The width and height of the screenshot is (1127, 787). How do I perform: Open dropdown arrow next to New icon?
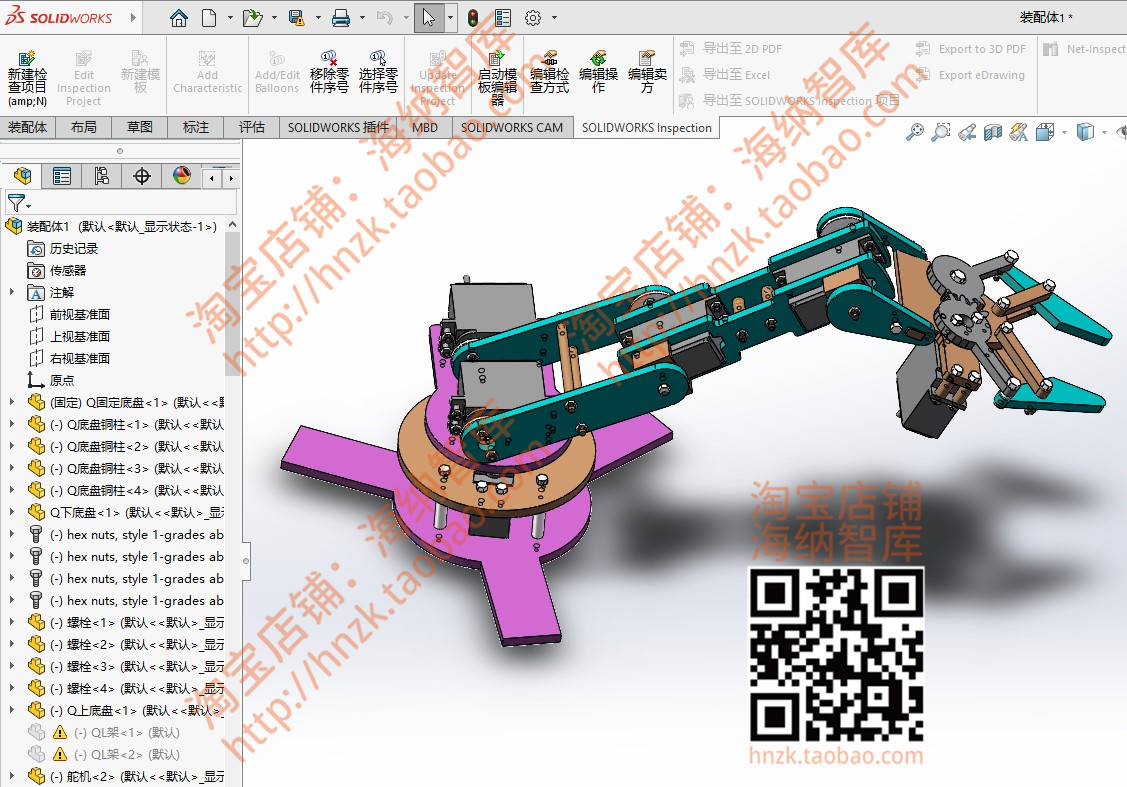pos(230,18)
